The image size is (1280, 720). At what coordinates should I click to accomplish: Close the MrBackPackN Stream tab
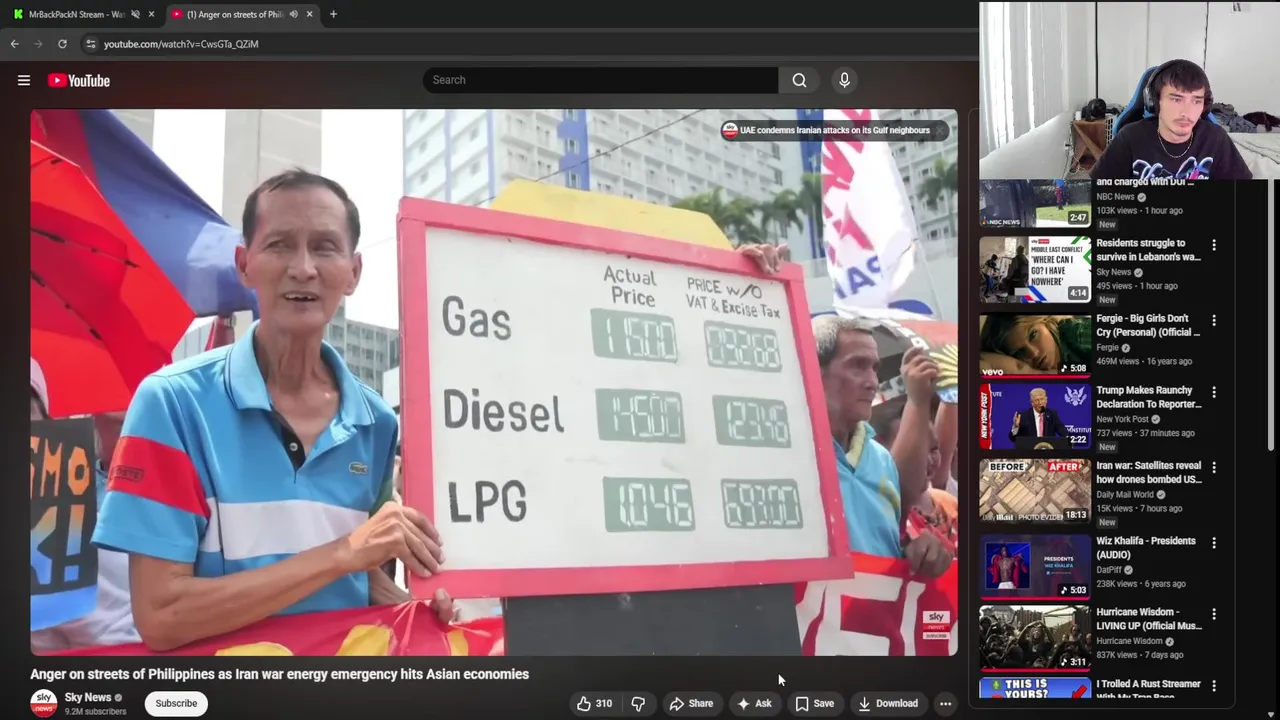[151, 14]
